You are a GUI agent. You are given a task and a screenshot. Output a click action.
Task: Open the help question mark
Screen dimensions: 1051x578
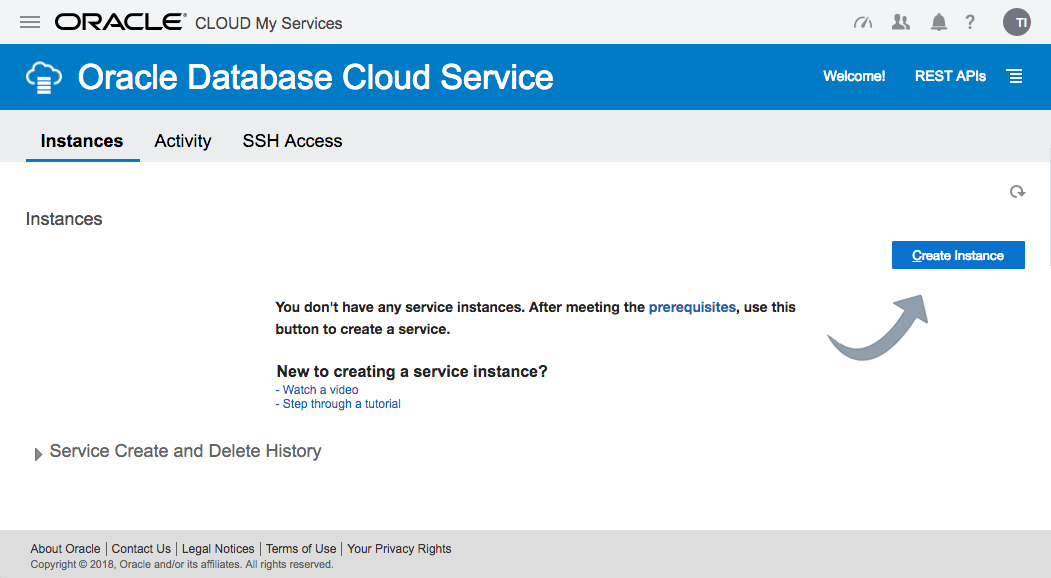coord(970,23)
